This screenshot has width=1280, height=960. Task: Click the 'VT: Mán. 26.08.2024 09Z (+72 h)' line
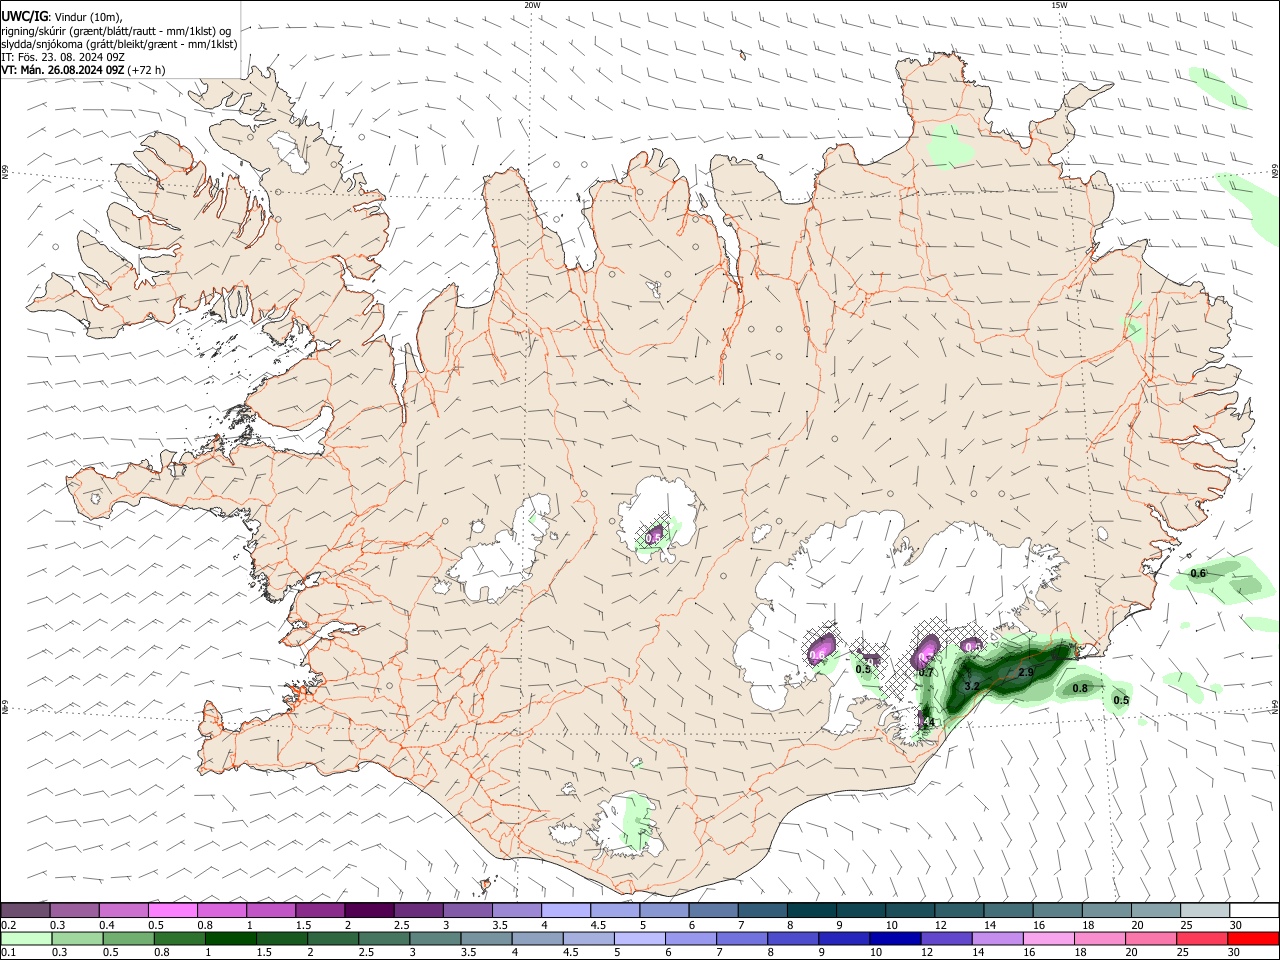tap(84, 70)
